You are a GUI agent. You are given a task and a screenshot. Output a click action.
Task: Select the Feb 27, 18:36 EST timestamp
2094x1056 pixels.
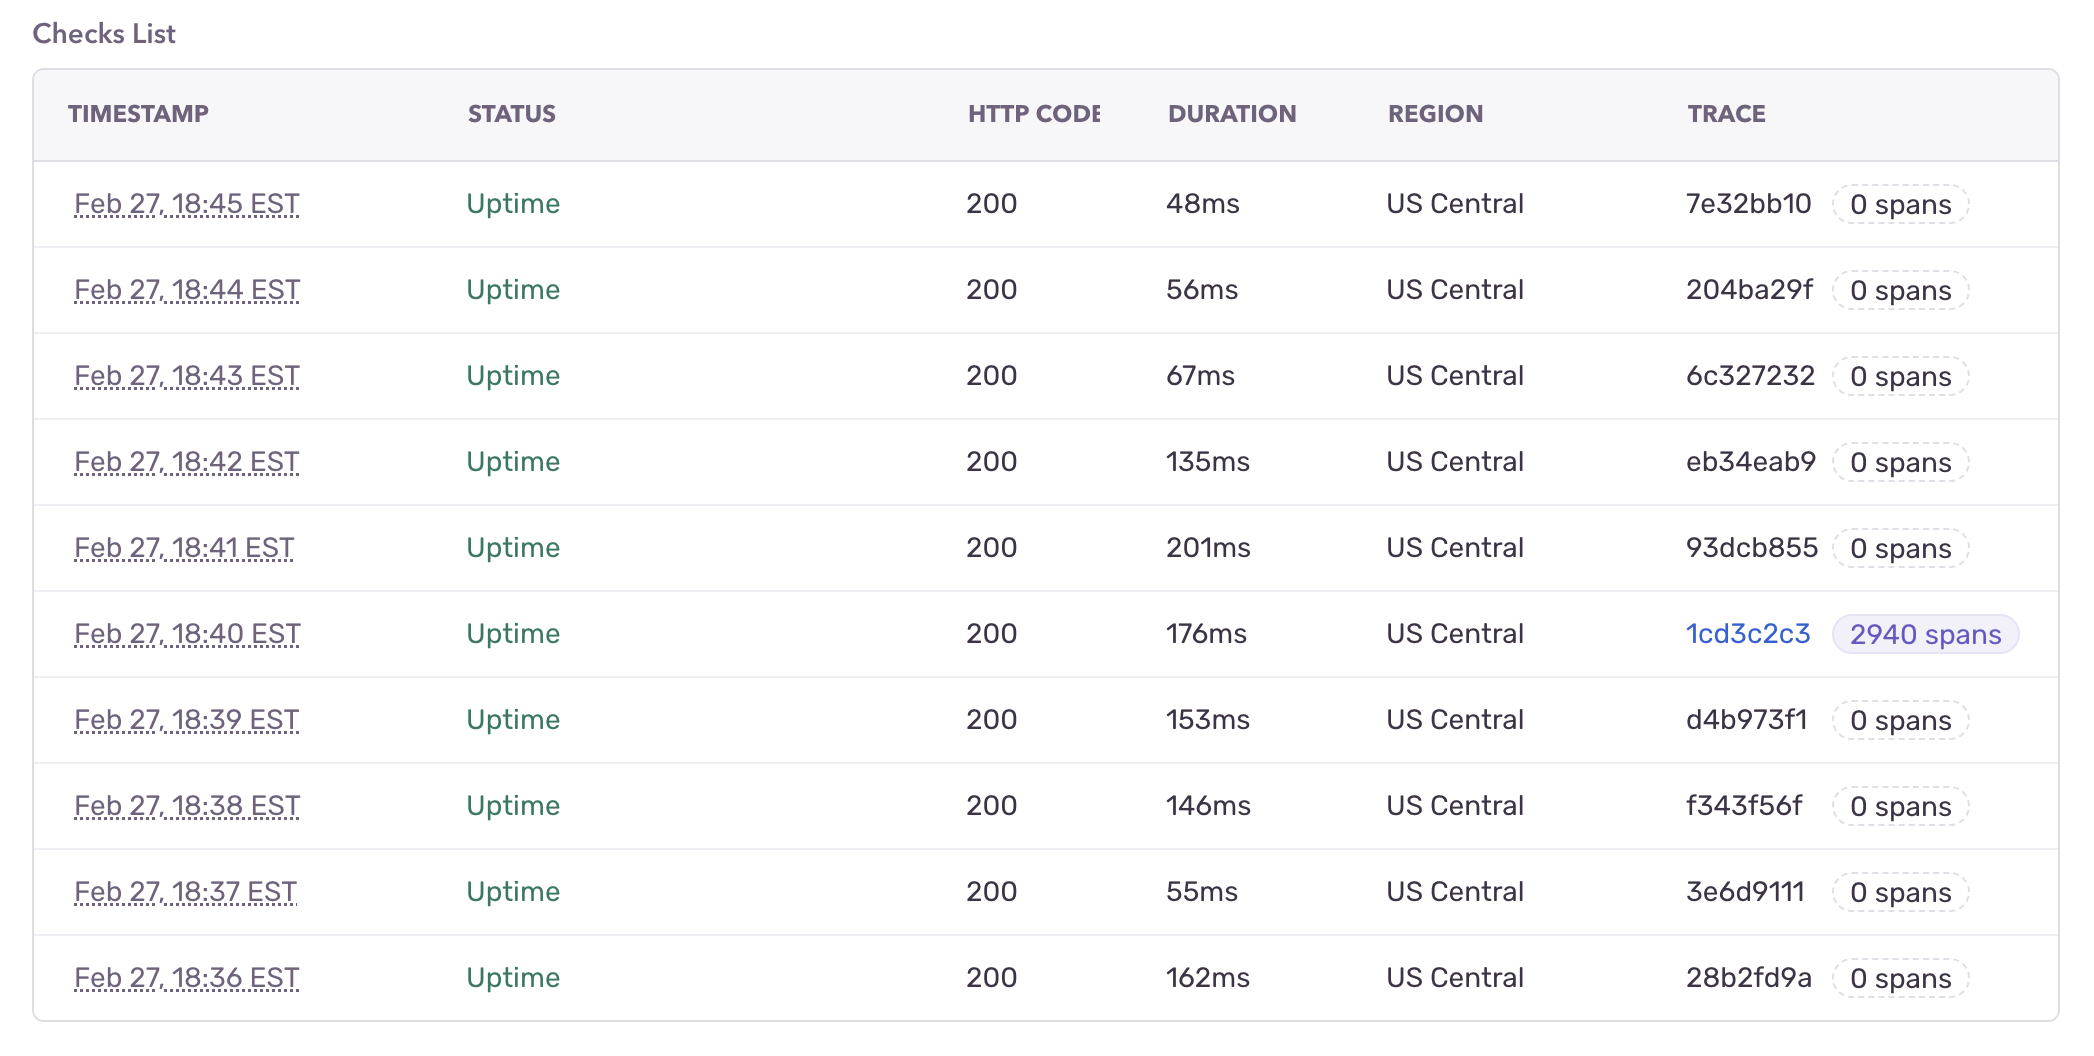click(187, 978)
